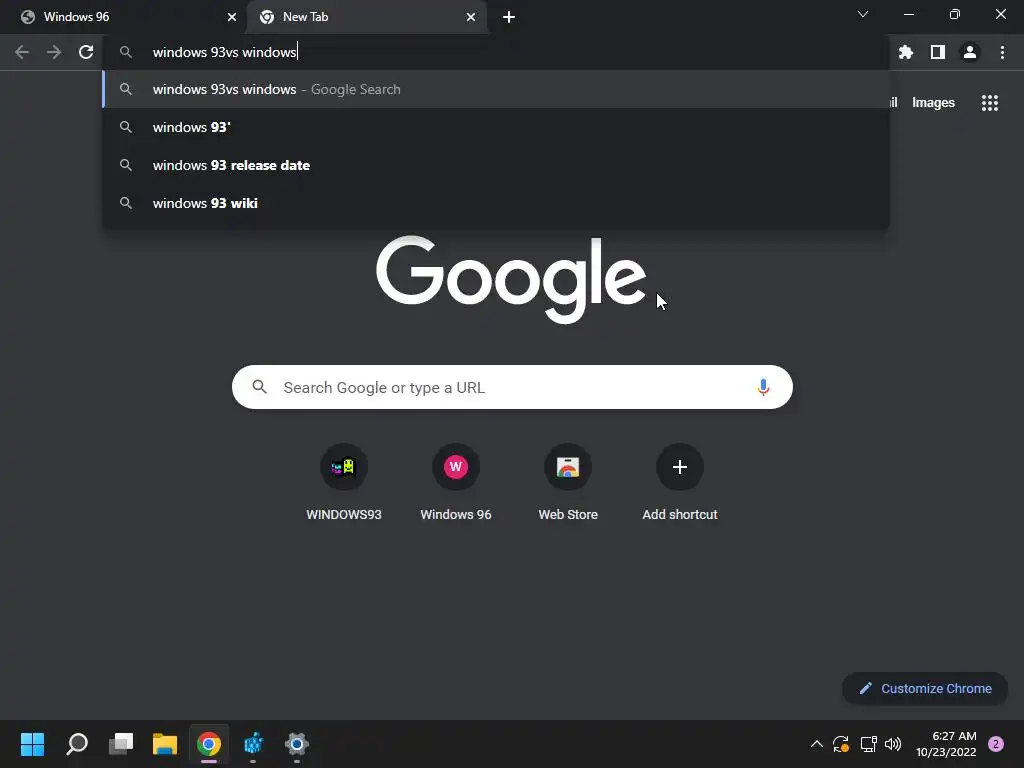Choose suggestion 'windows 93vs windows - Google Search'

point(496,89)
